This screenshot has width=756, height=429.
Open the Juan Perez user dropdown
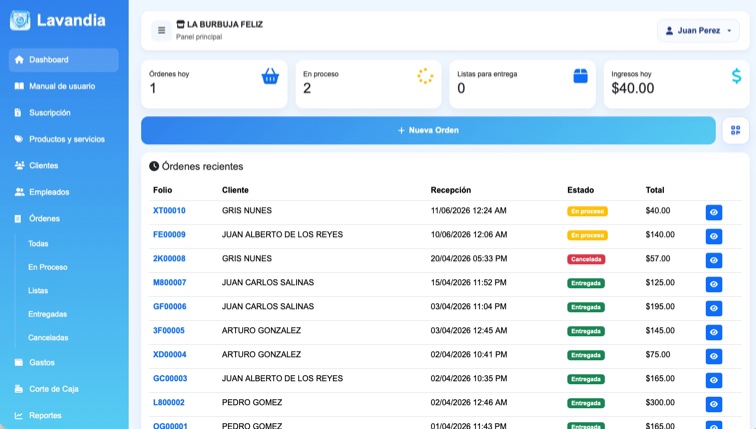click(x=698, y=30)
